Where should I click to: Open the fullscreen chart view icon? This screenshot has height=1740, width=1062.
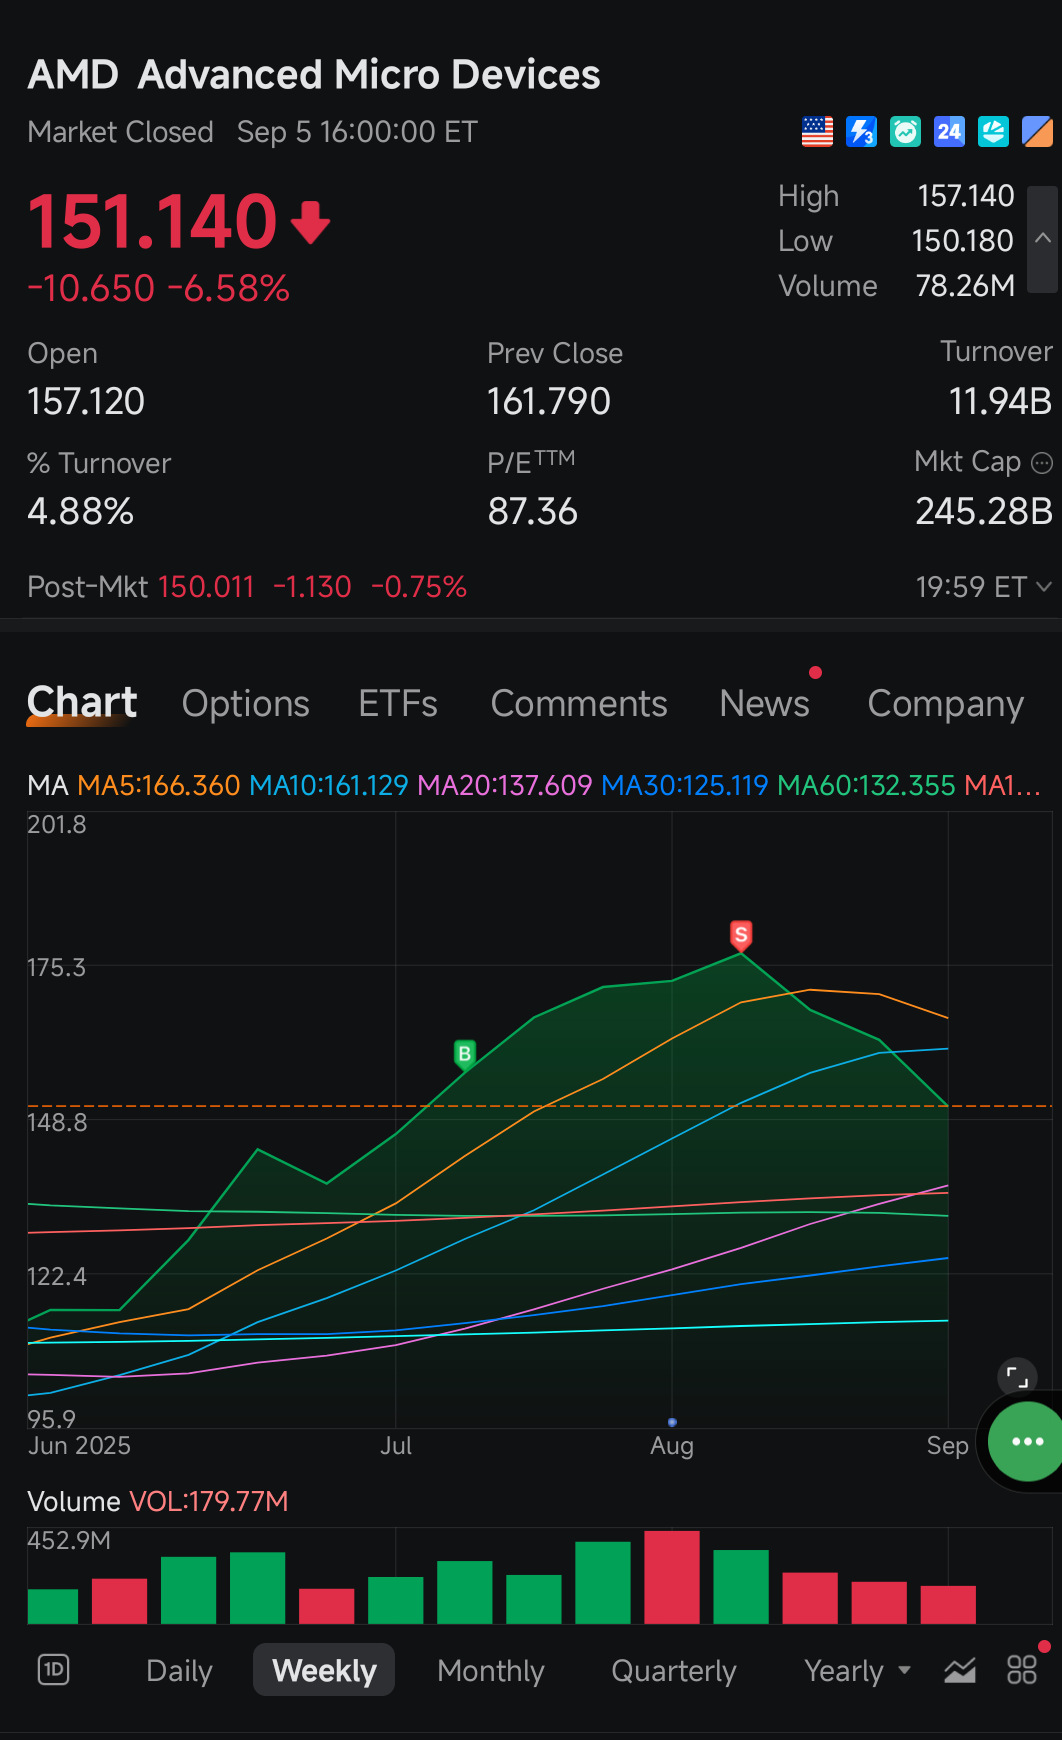pyautogui.click(x=1017, y=1377)
